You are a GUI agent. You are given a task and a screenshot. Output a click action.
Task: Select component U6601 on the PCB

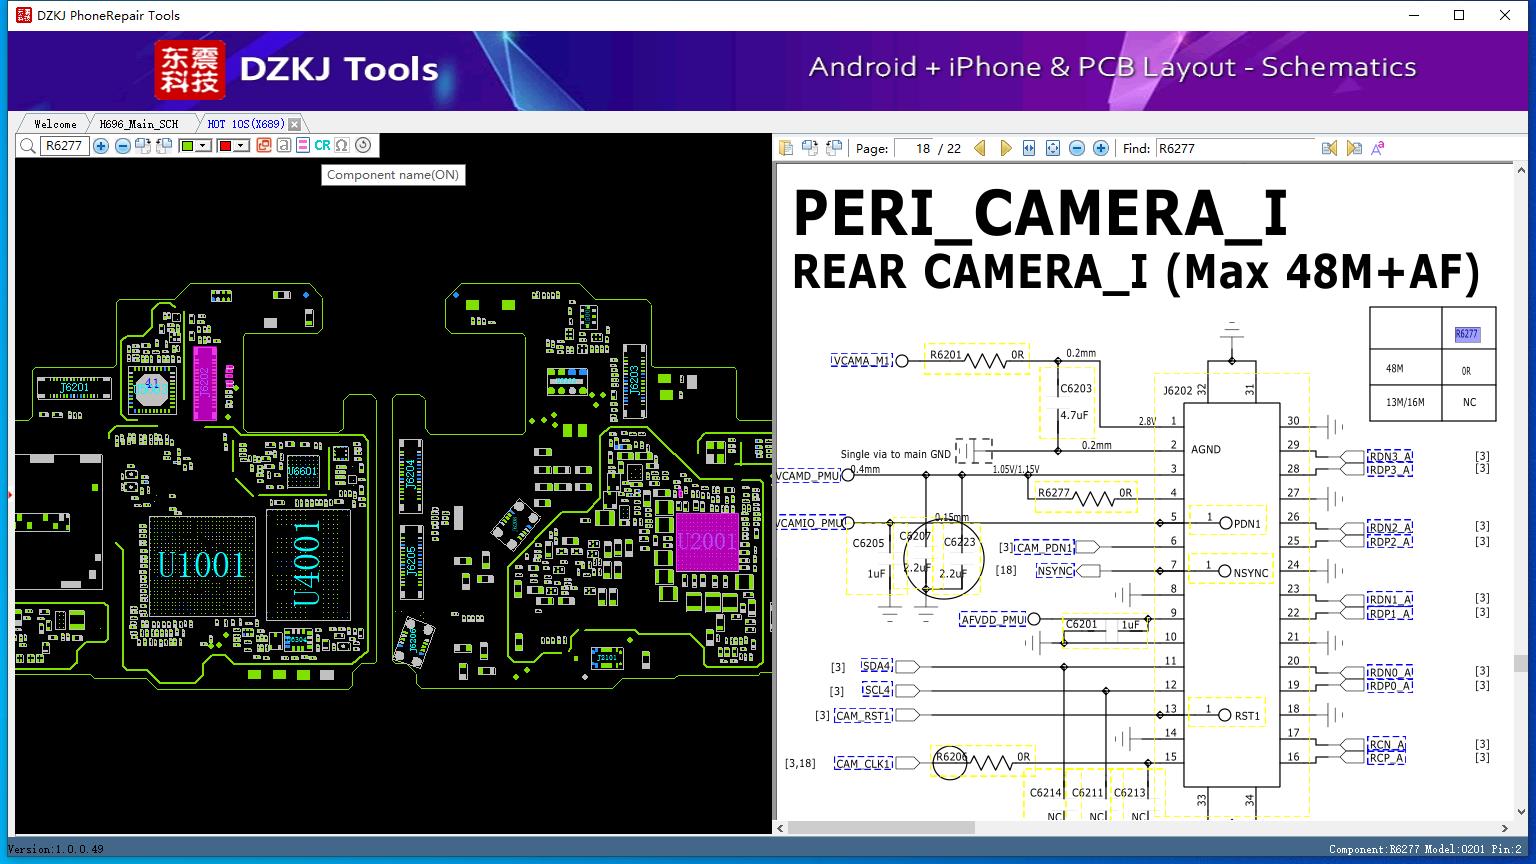tap(302, 470)
